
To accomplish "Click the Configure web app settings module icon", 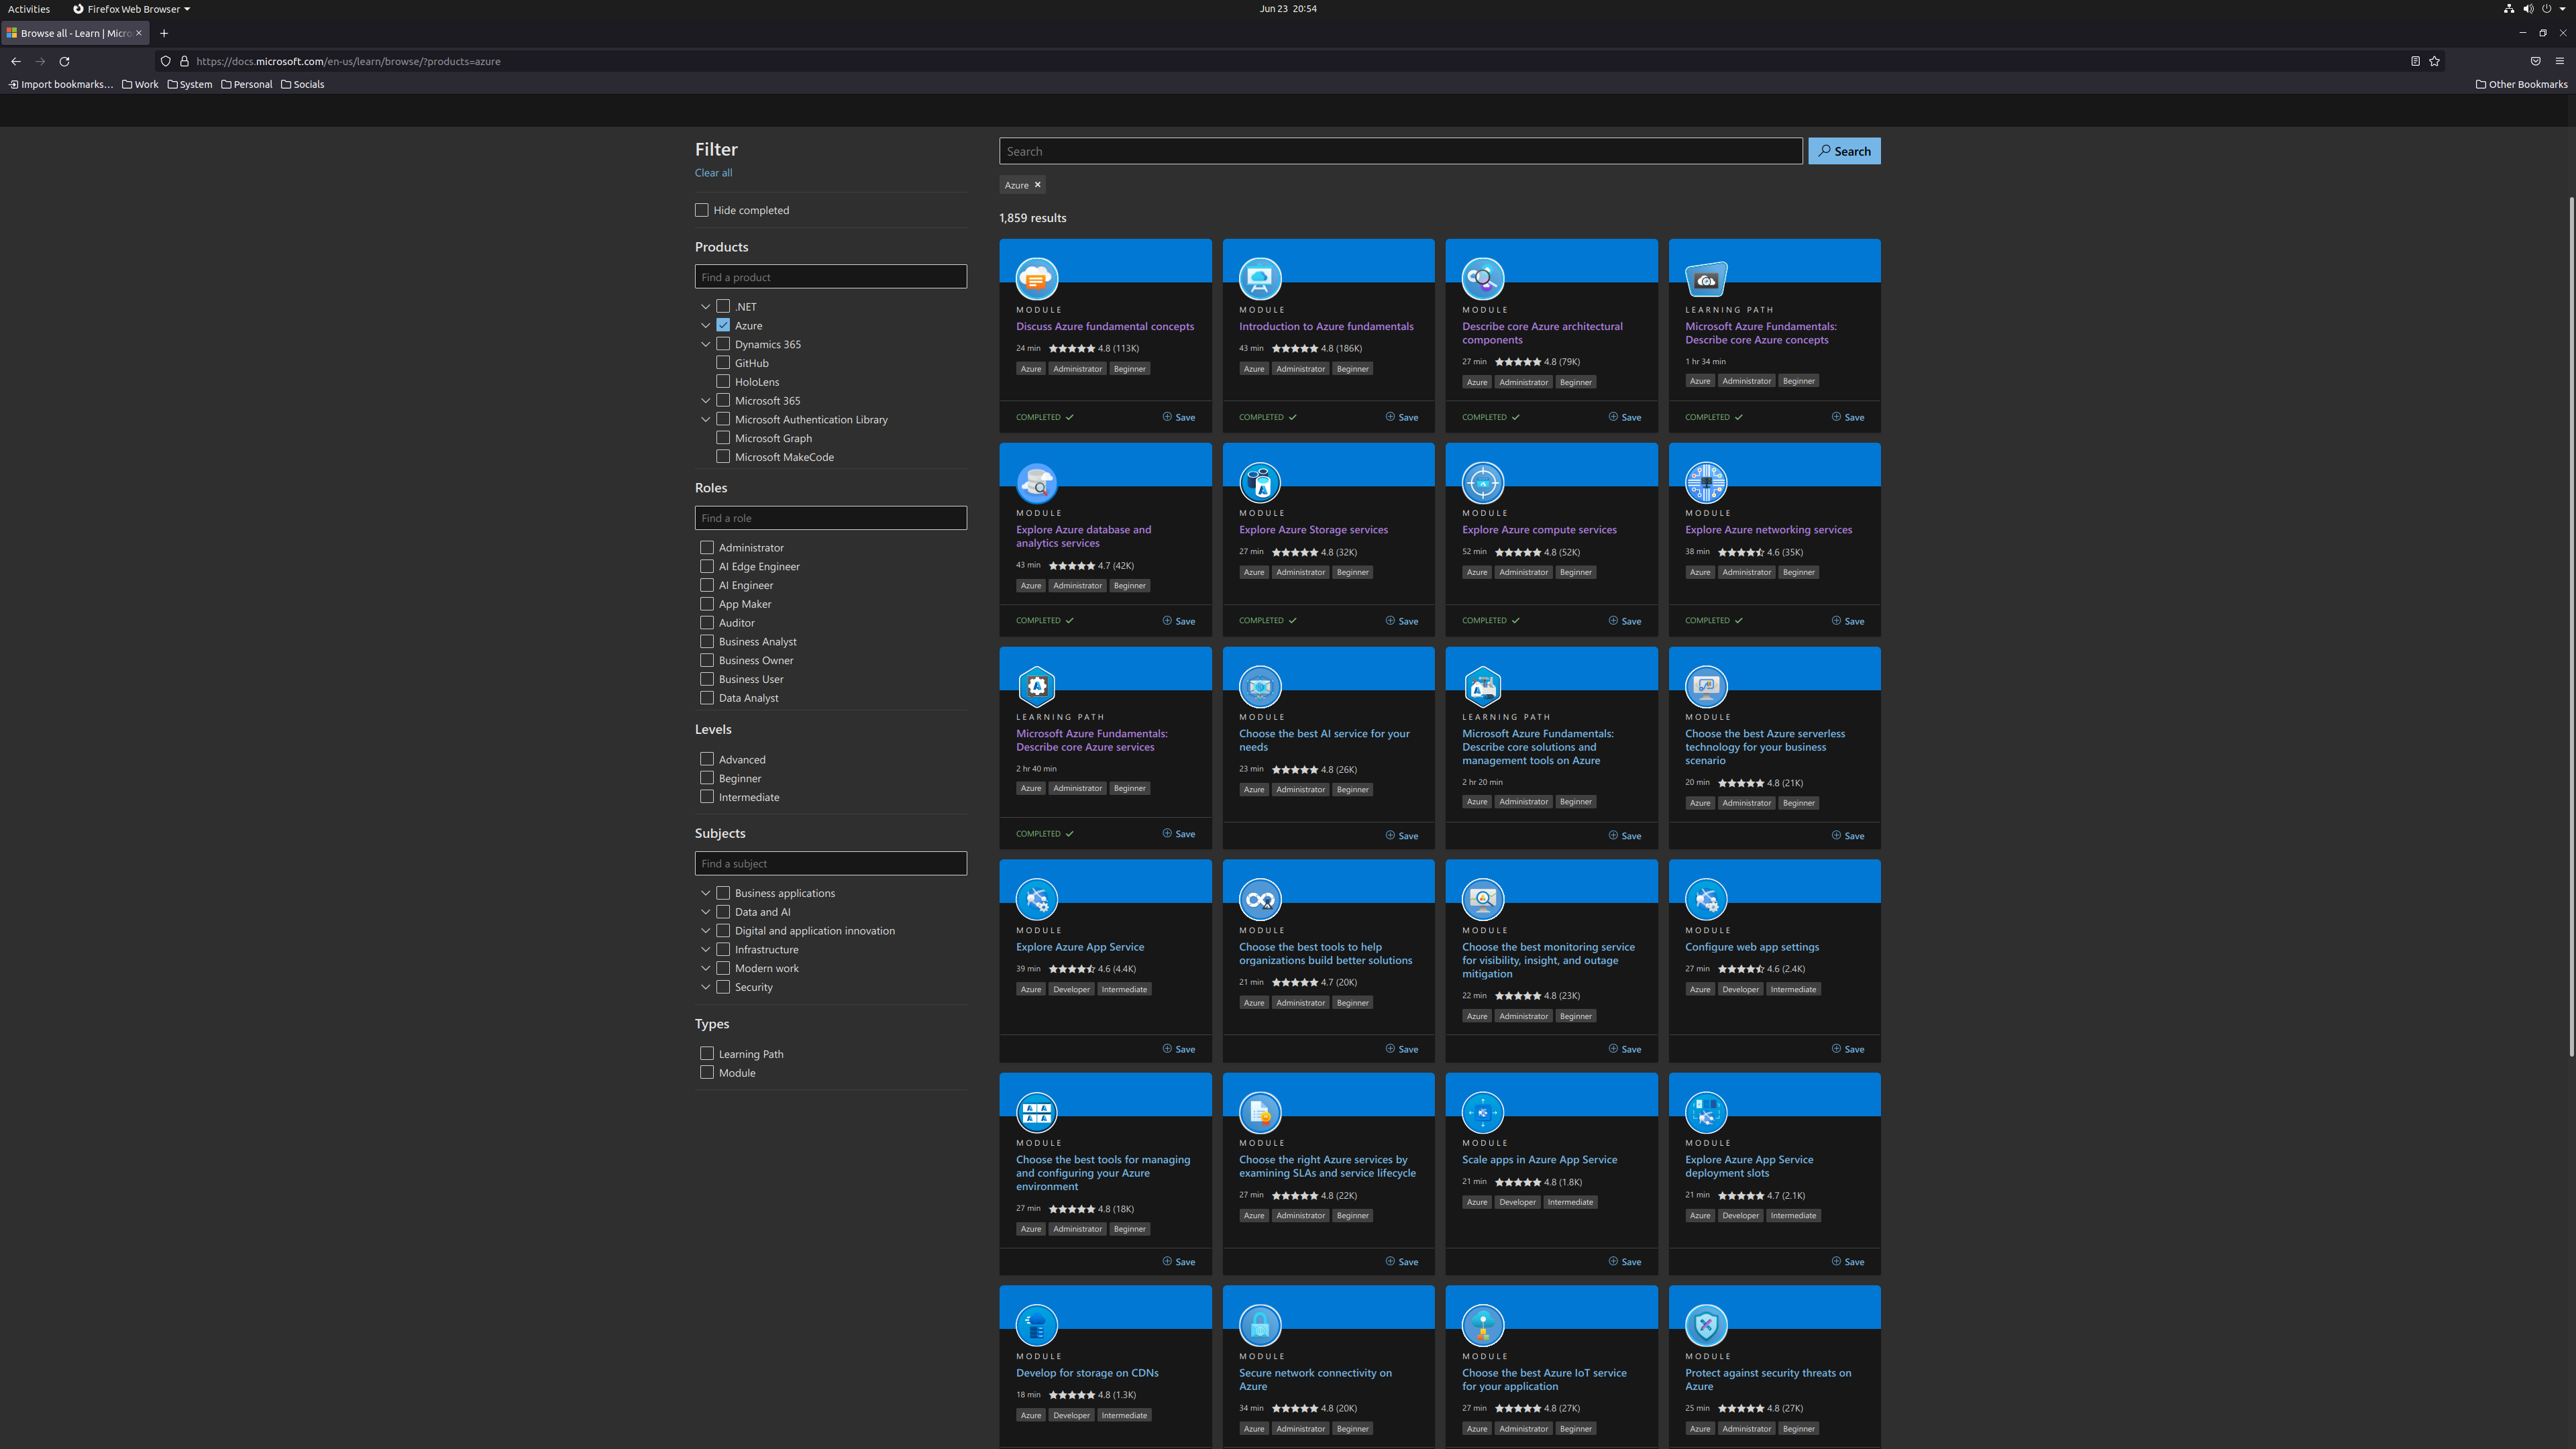I will [x=1706, y=900].
